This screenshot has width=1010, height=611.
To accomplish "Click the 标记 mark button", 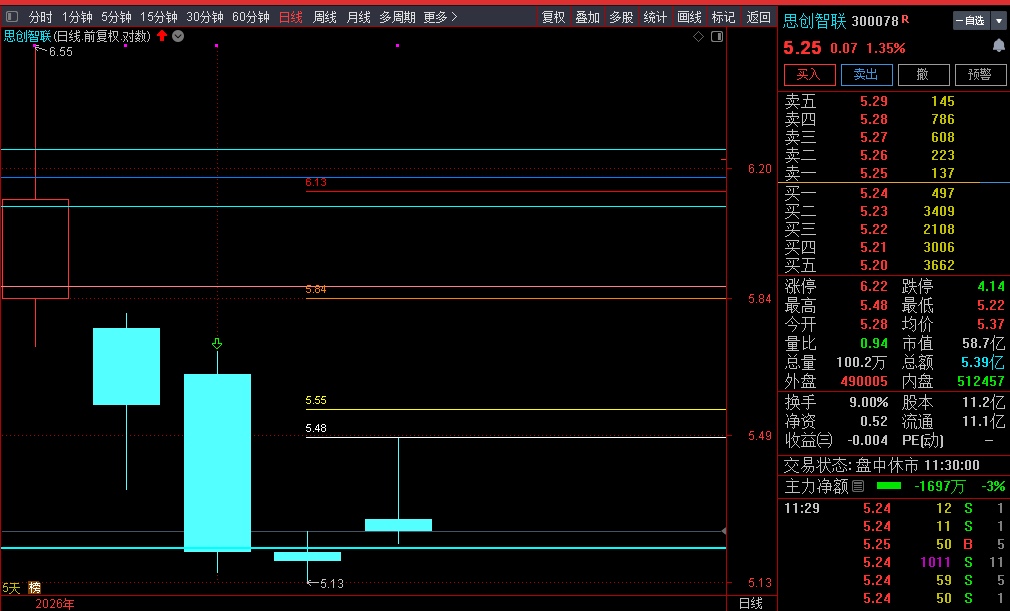I will 723,17.
